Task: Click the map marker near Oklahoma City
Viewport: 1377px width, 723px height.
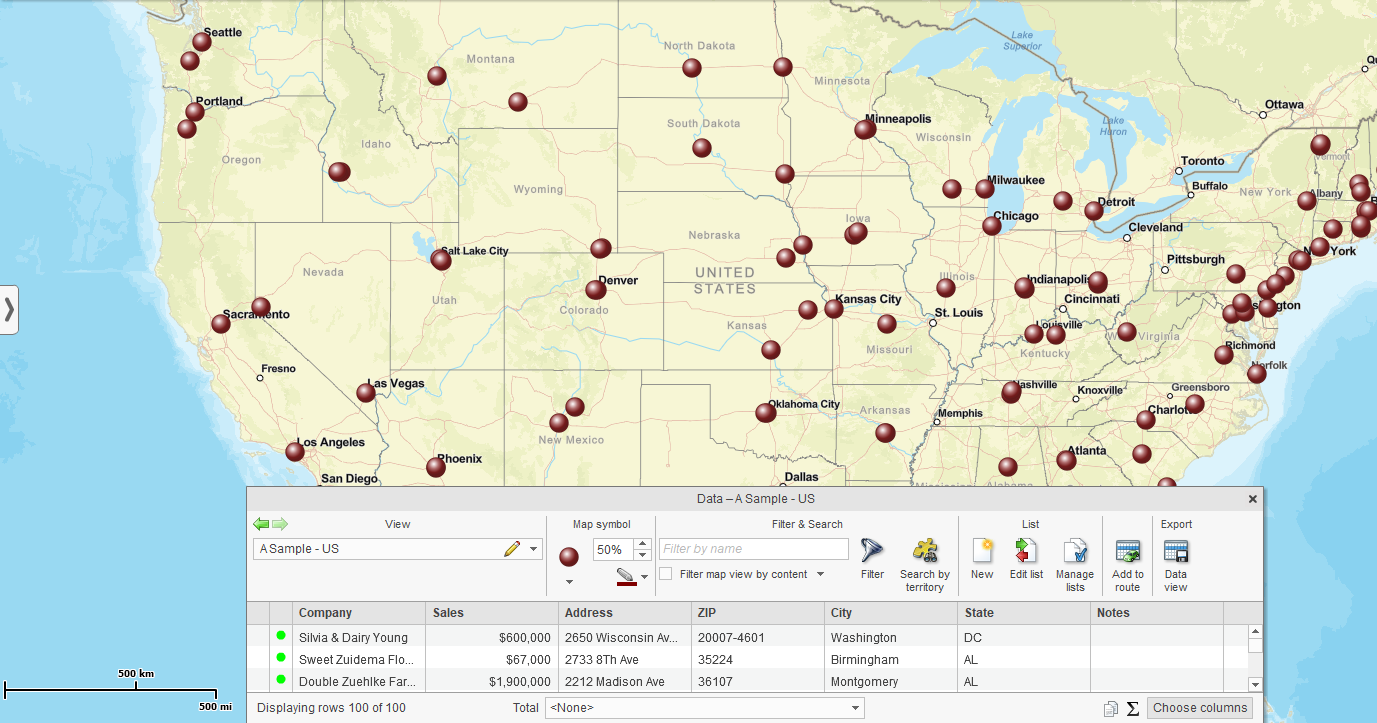Action: point(766,412)
